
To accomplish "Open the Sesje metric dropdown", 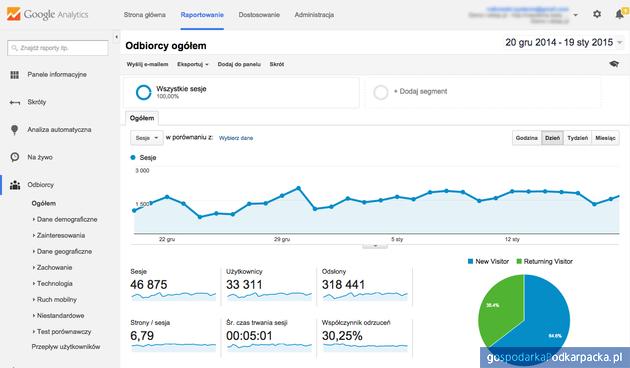I will click(147, 138).
